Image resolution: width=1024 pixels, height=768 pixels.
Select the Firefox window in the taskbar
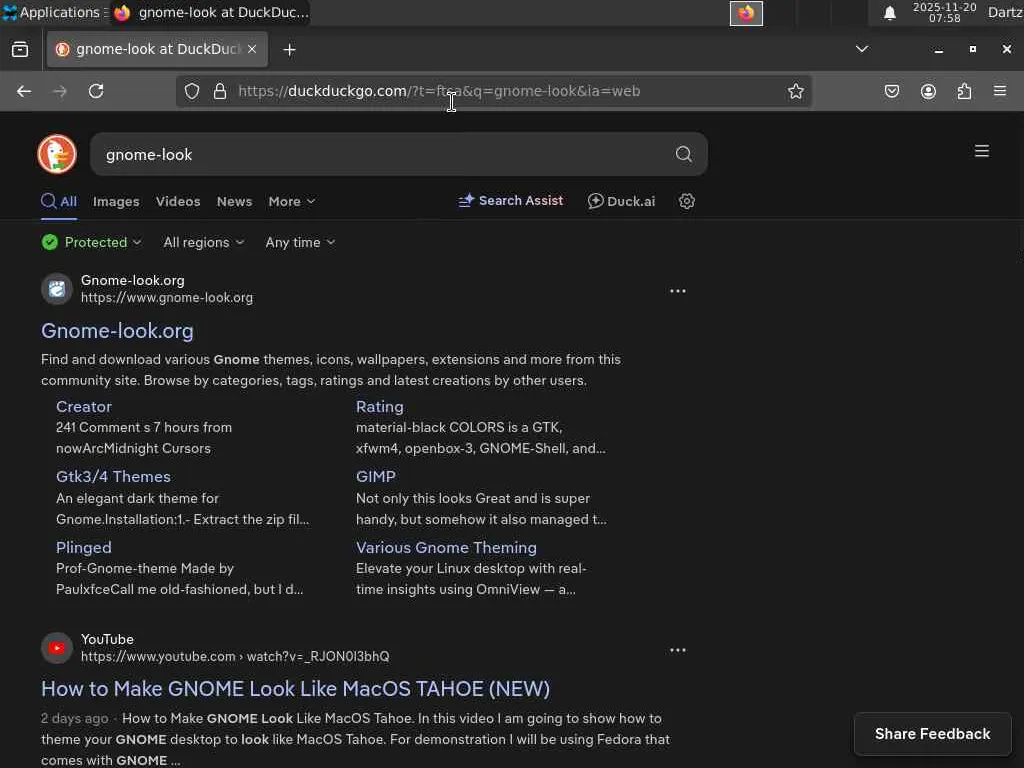point(210,12)
